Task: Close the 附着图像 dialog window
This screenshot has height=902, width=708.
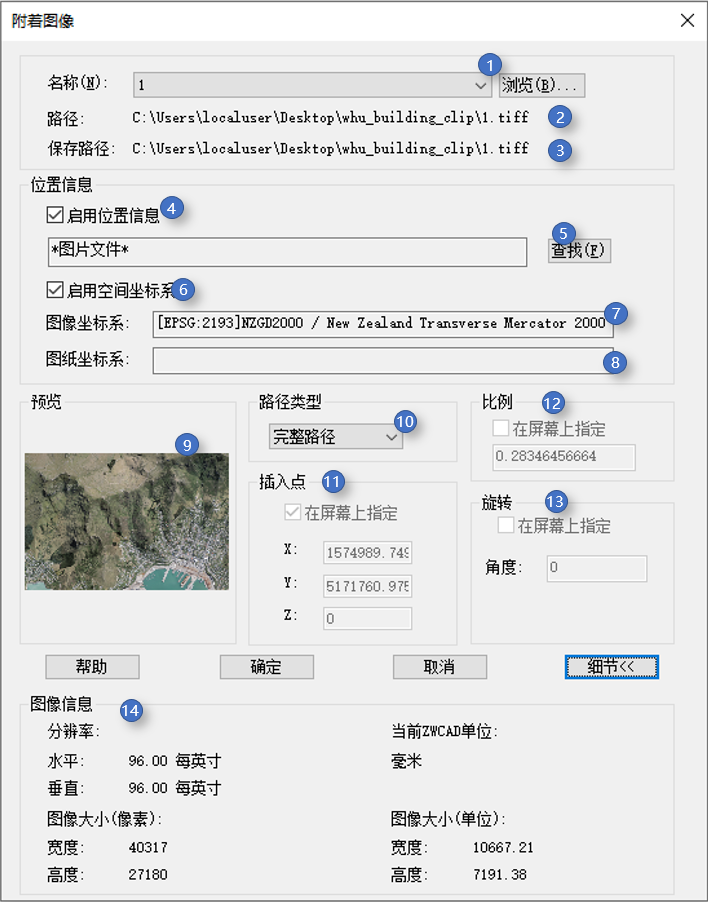Action: click(686, 20)
